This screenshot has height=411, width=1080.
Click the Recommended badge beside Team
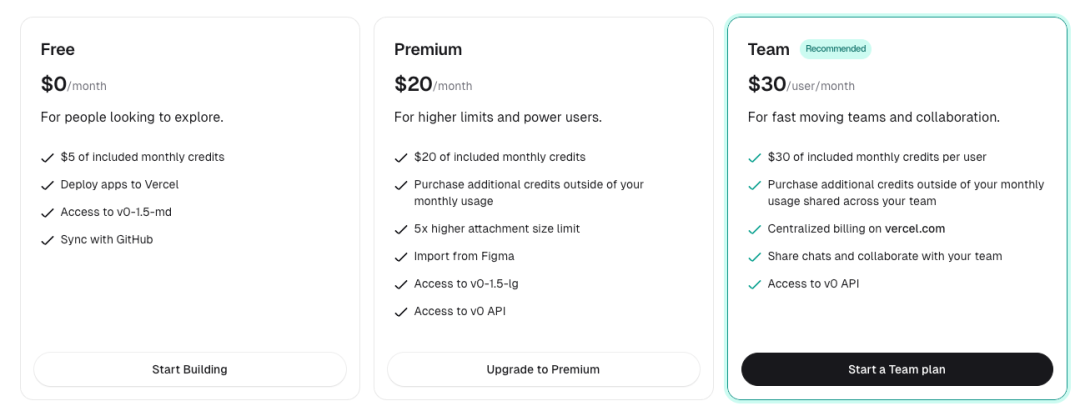coord(835,49)
